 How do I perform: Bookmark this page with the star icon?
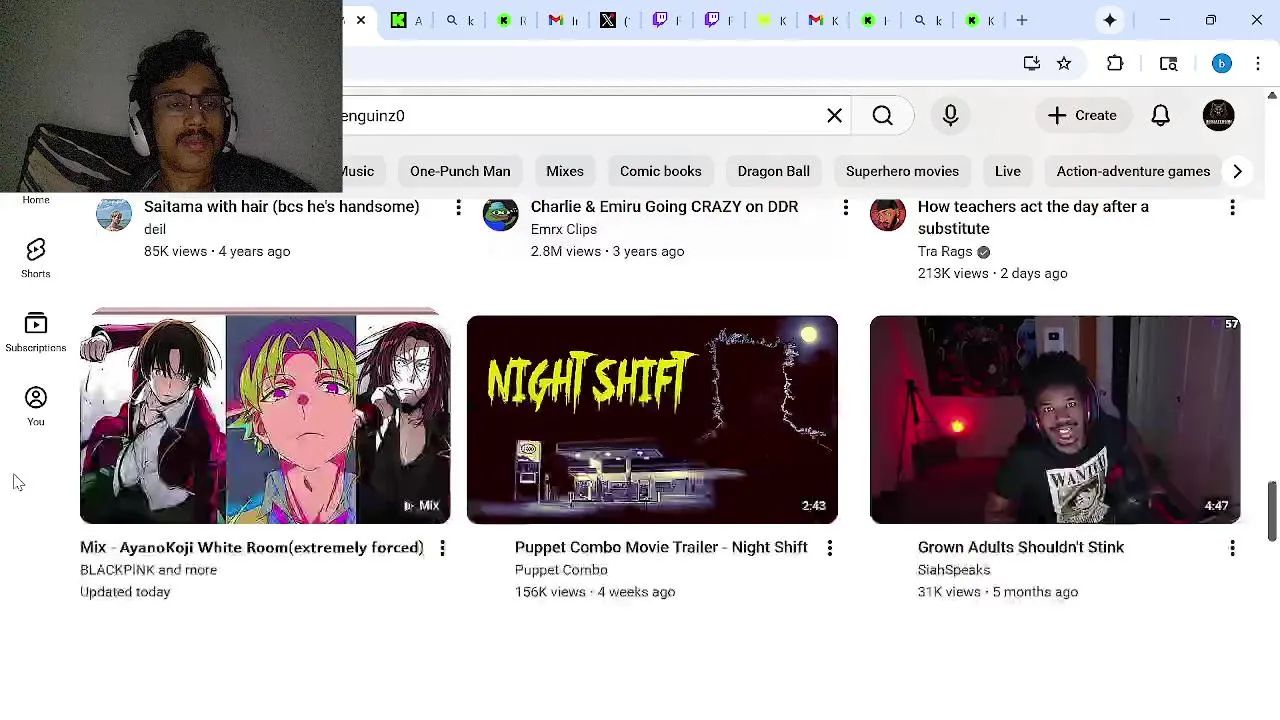click(1064, 64)
